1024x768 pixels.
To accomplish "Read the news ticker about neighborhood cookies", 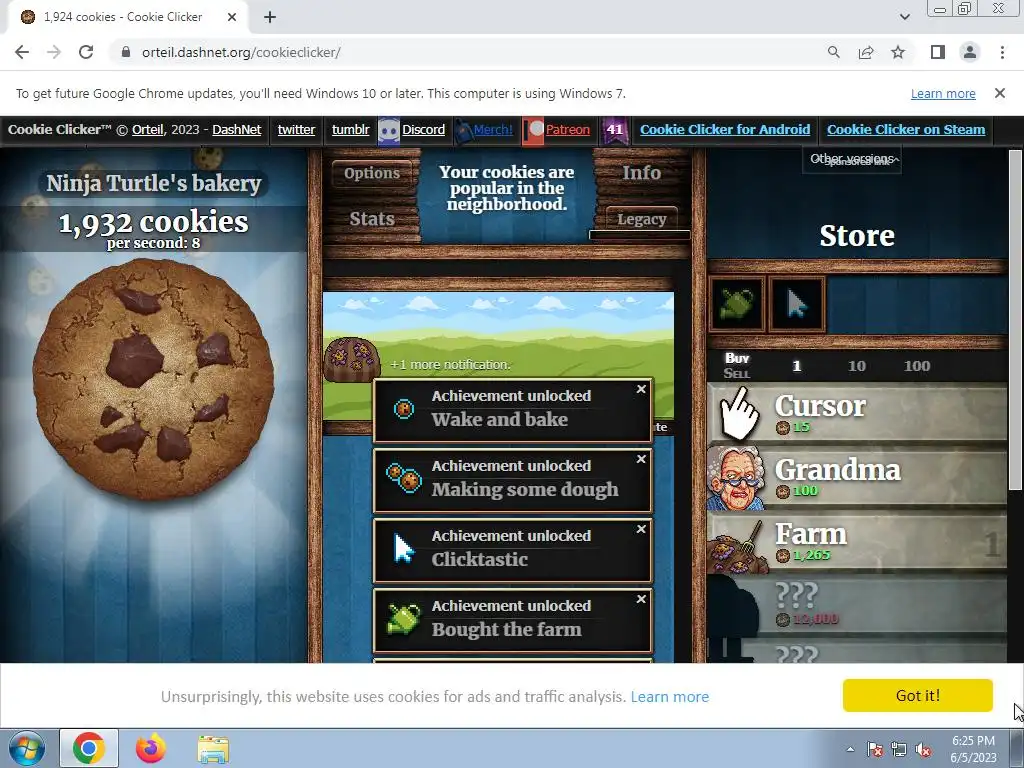I will point(507,189).
